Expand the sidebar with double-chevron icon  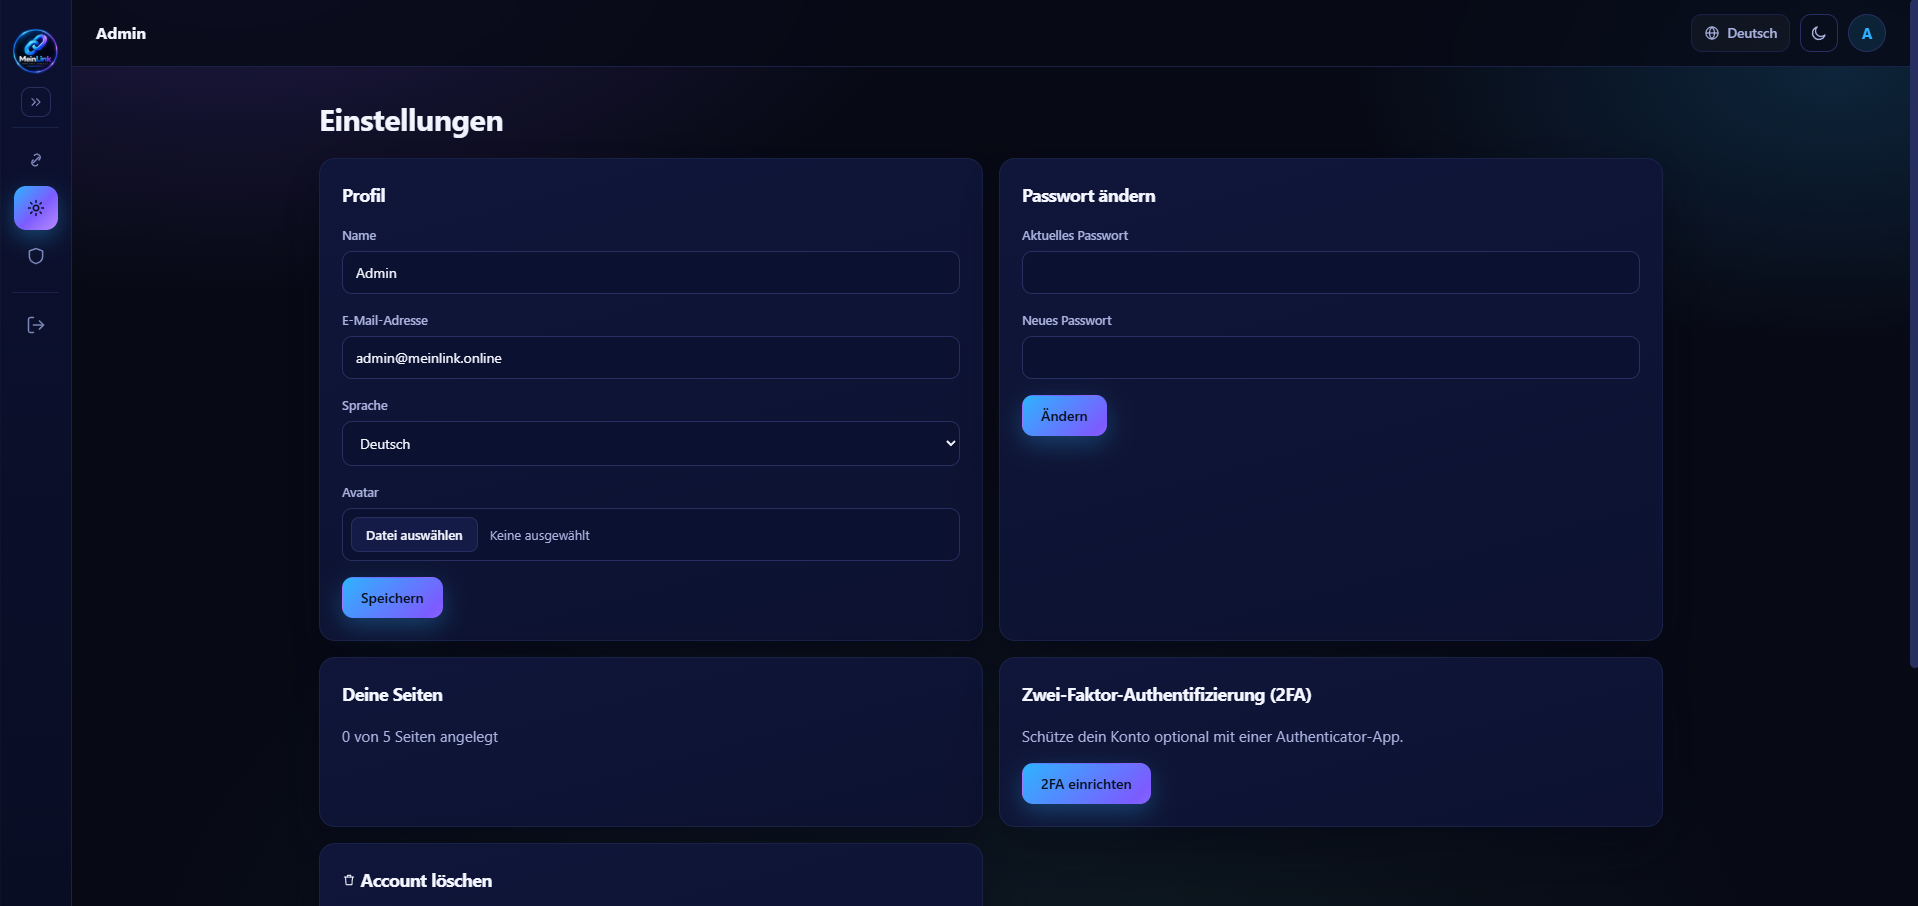(36, 102)
